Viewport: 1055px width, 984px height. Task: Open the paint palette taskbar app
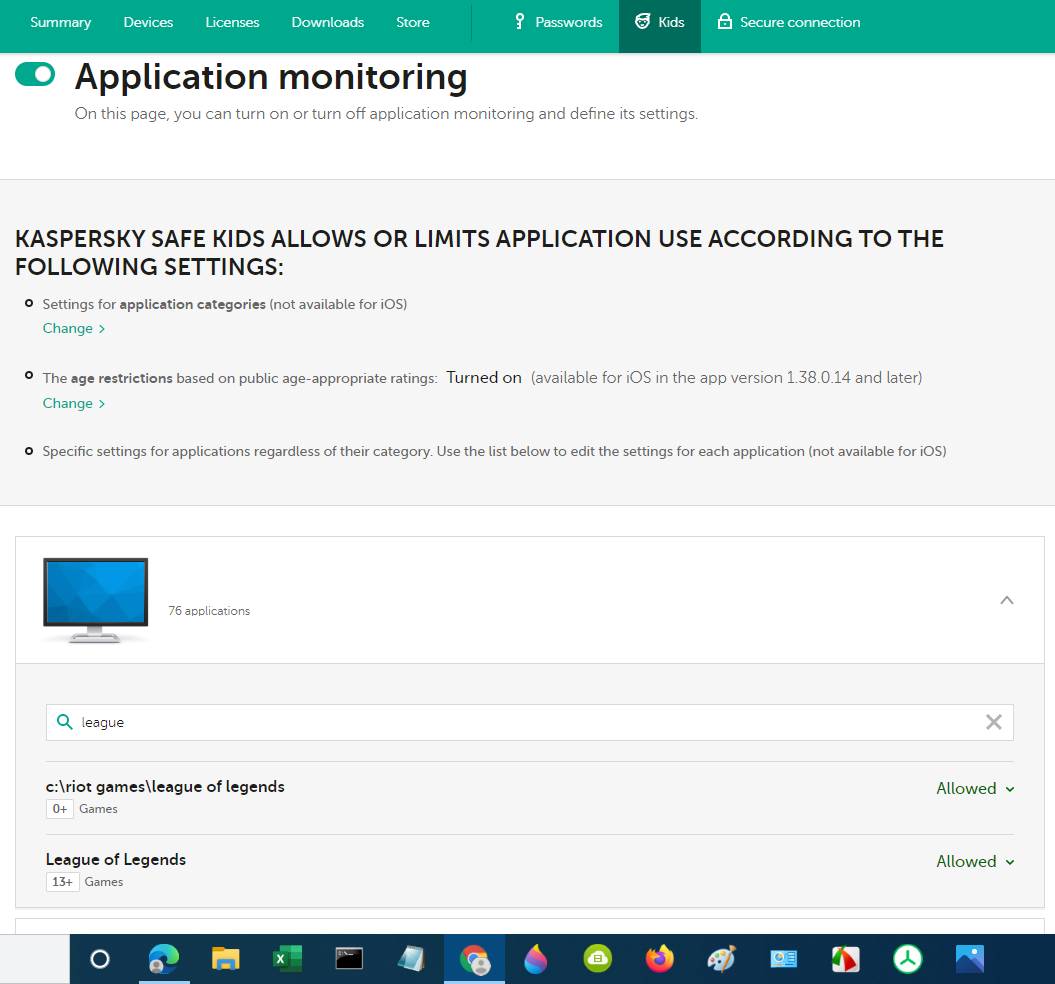pyautogui.click(x=721, y=959)
